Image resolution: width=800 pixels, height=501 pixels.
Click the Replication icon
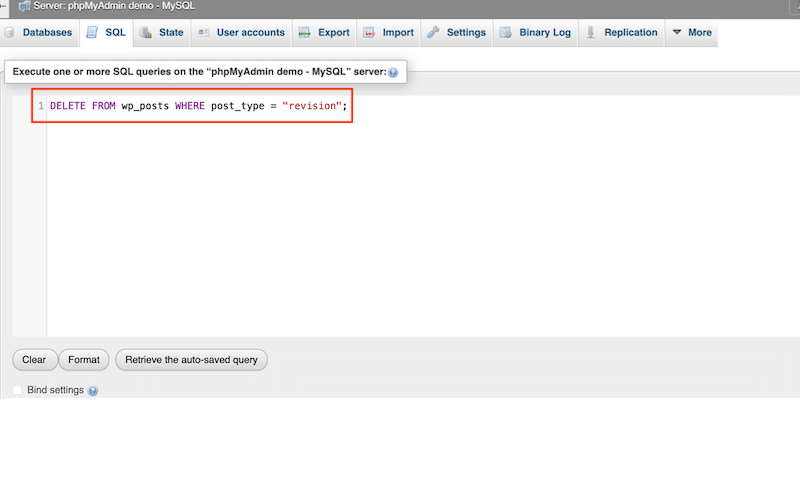[x=591, y=33]
